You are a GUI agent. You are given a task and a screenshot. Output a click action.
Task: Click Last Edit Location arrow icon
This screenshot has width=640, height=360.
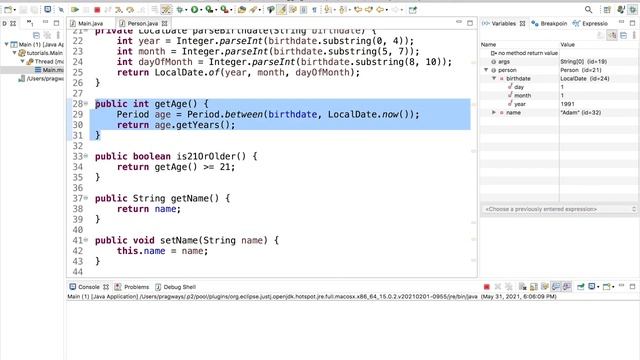tap(358, 9)
